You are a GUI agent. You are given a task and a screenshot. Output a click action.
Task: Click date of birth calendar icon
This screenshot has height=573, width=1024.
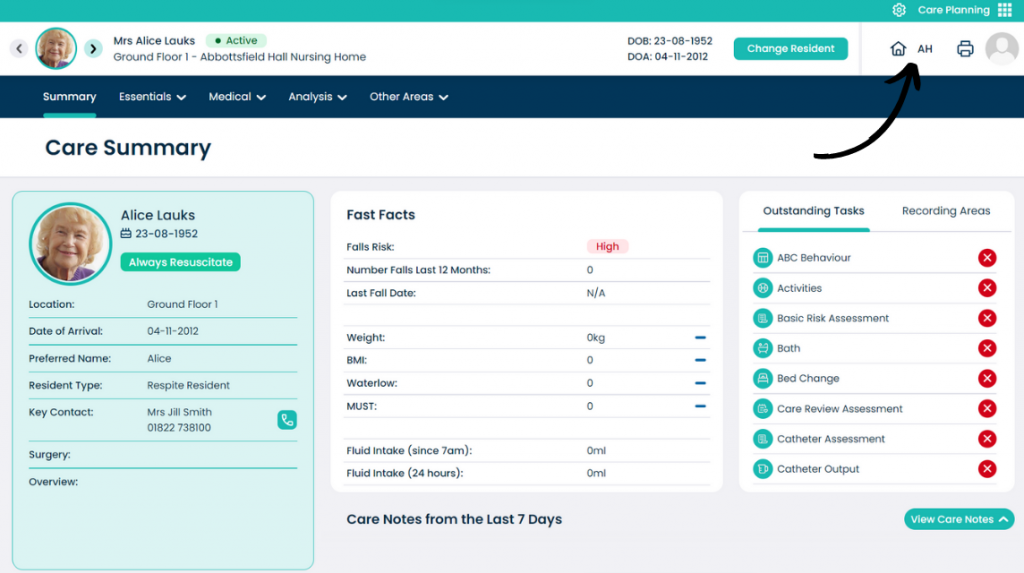[x=126, y=233]
